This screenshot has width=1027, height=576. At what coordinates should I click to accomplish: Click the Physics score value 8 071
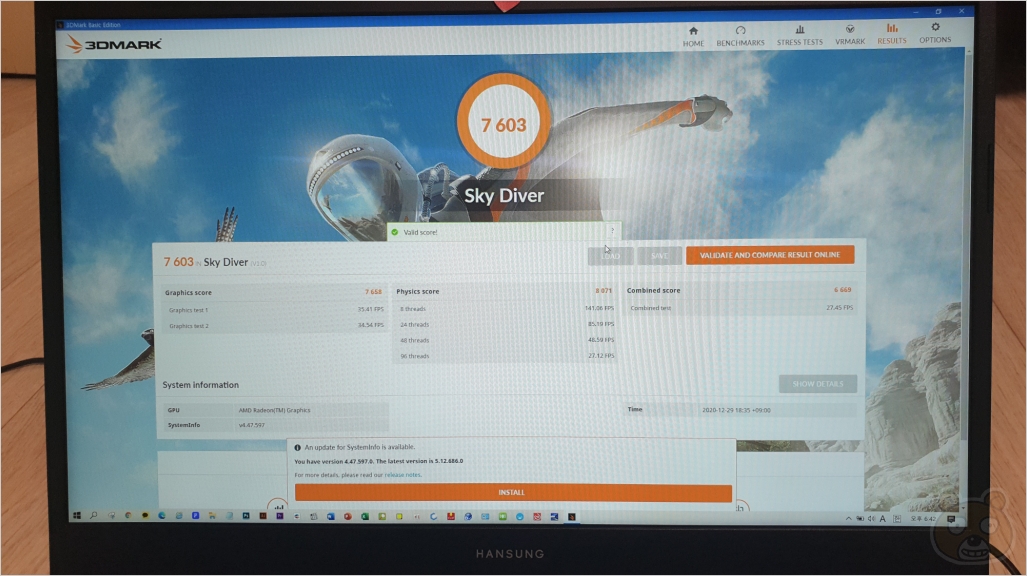point(603,290)
